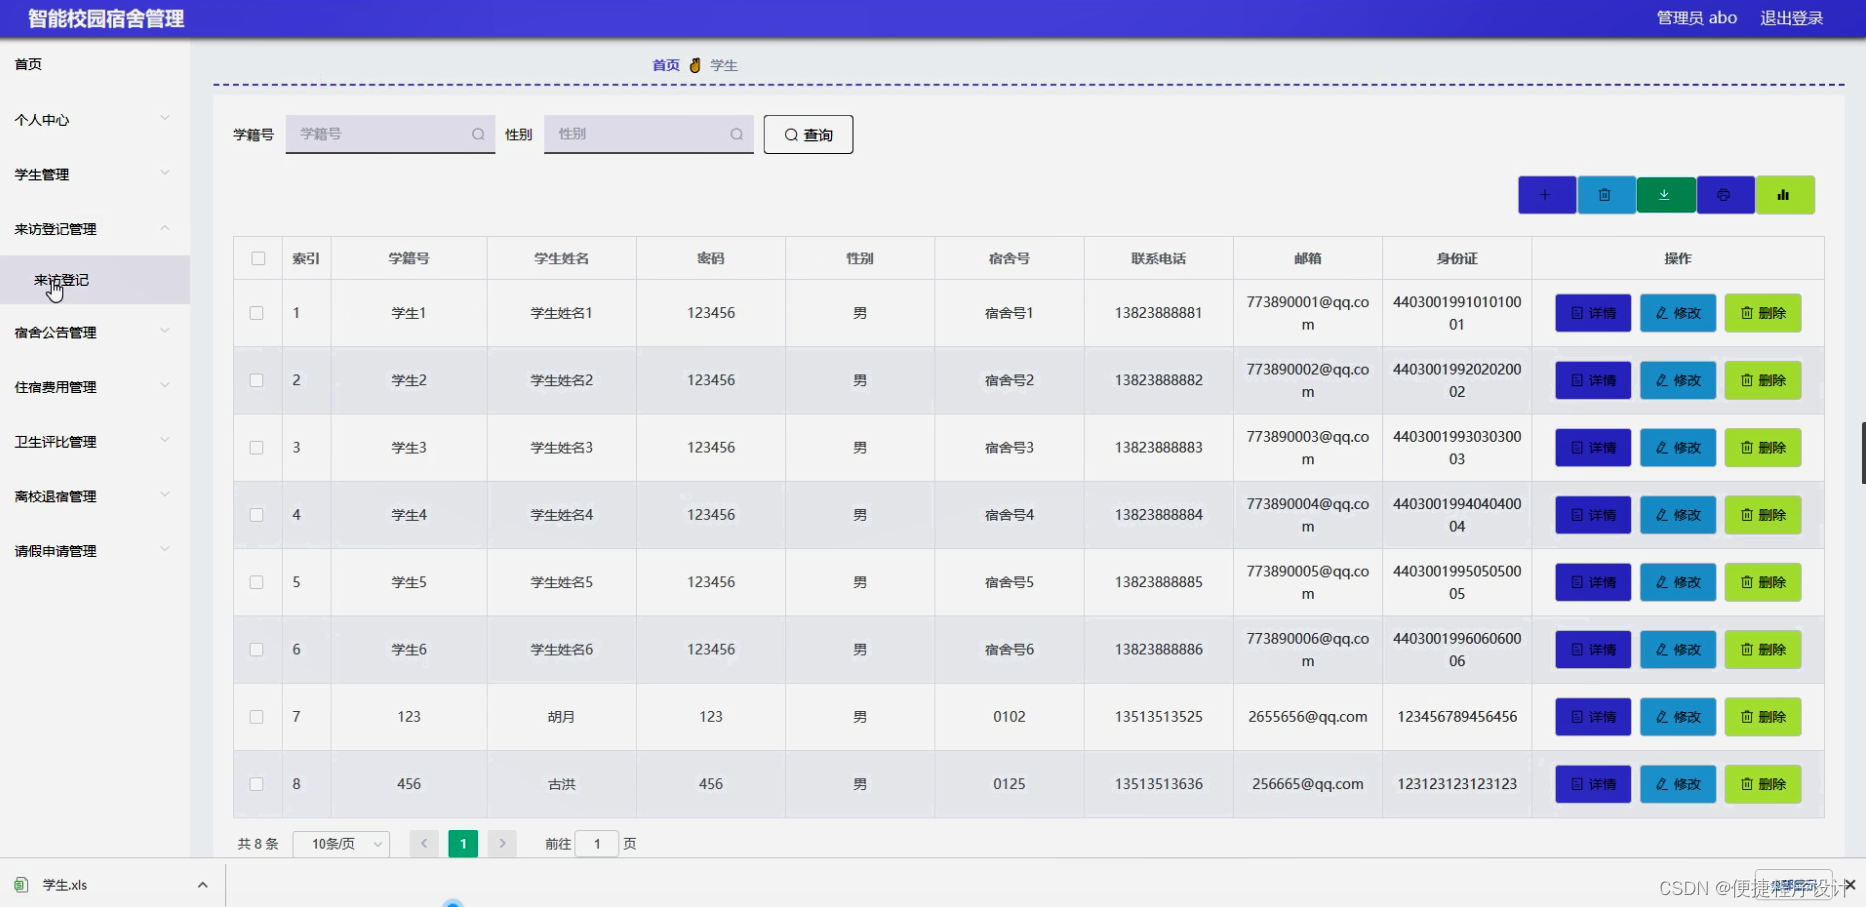This screenshot has width=1866, height=907.
Task: Click the batch delete trash toolbar button
Action: tap(1605, 195)
